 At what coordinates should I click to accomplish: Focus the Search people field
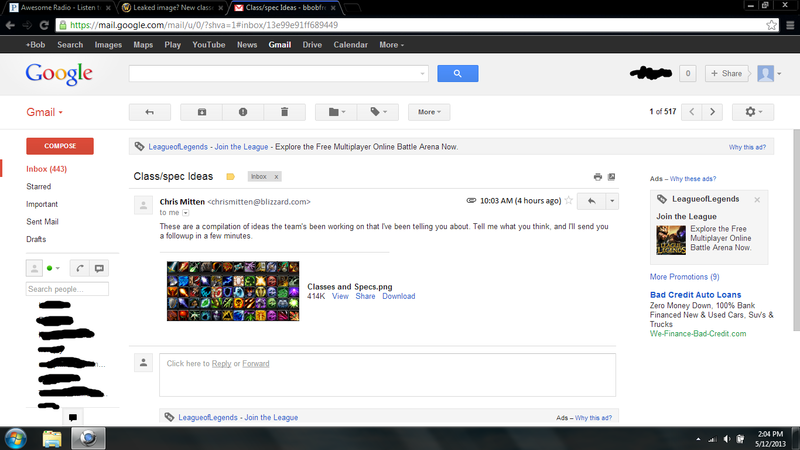pos(67,289)
